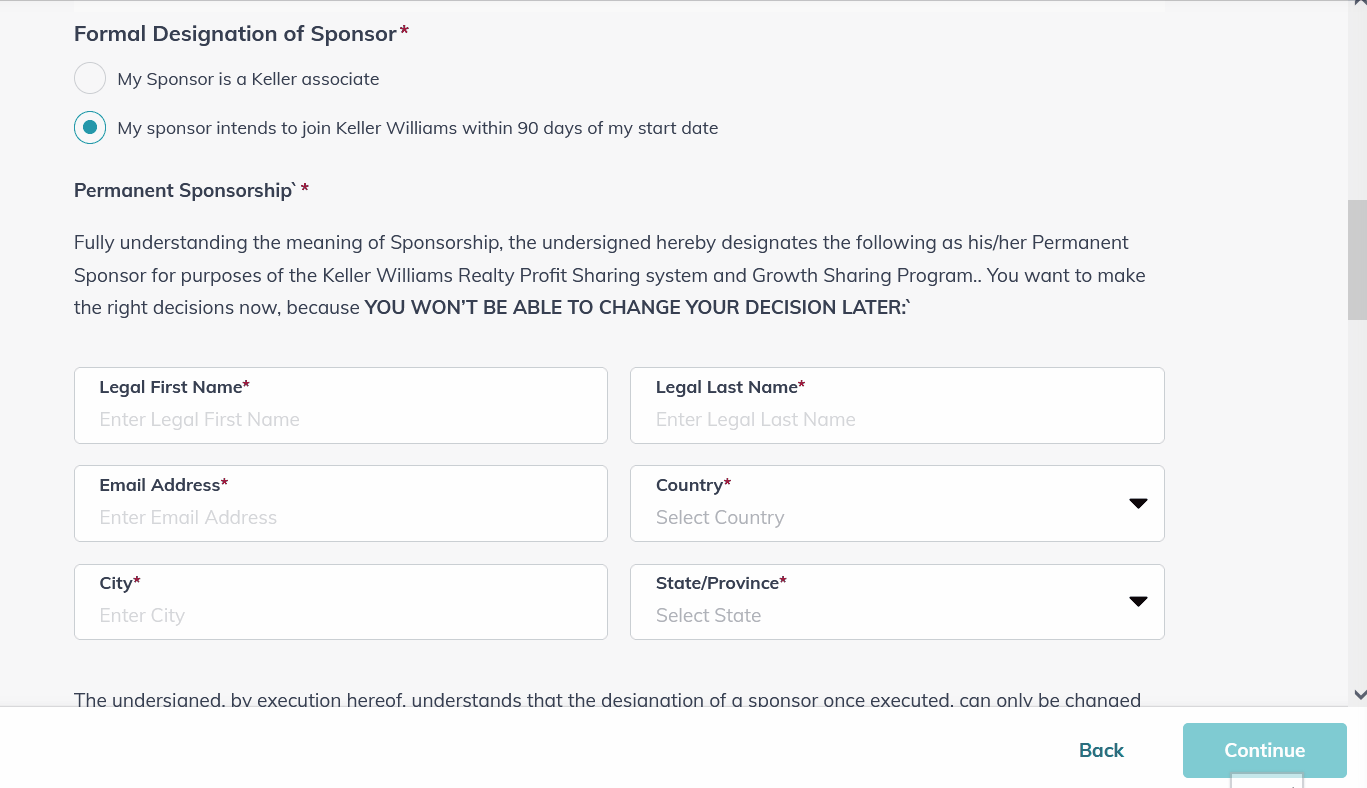Screen dimensions: 1367x788
Task: Click the Legal Last Name field
Action: (x=897, y=405)
